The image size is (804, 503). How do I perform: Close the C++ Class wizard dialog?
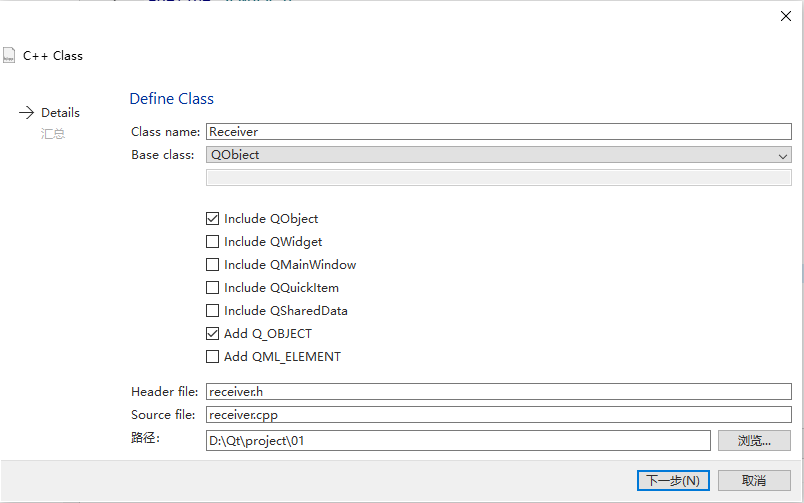[x=786, y=16]
